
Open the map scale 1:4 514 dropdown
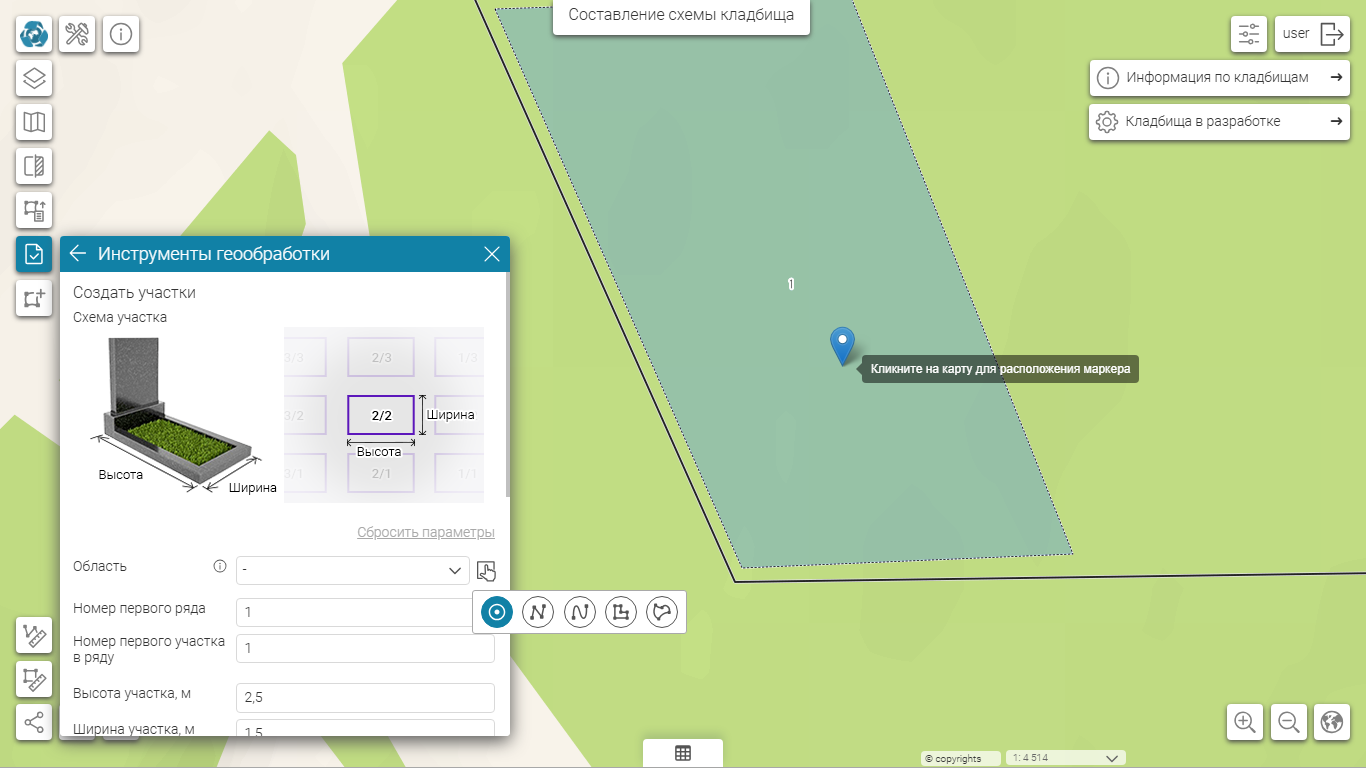(1067, 758)
